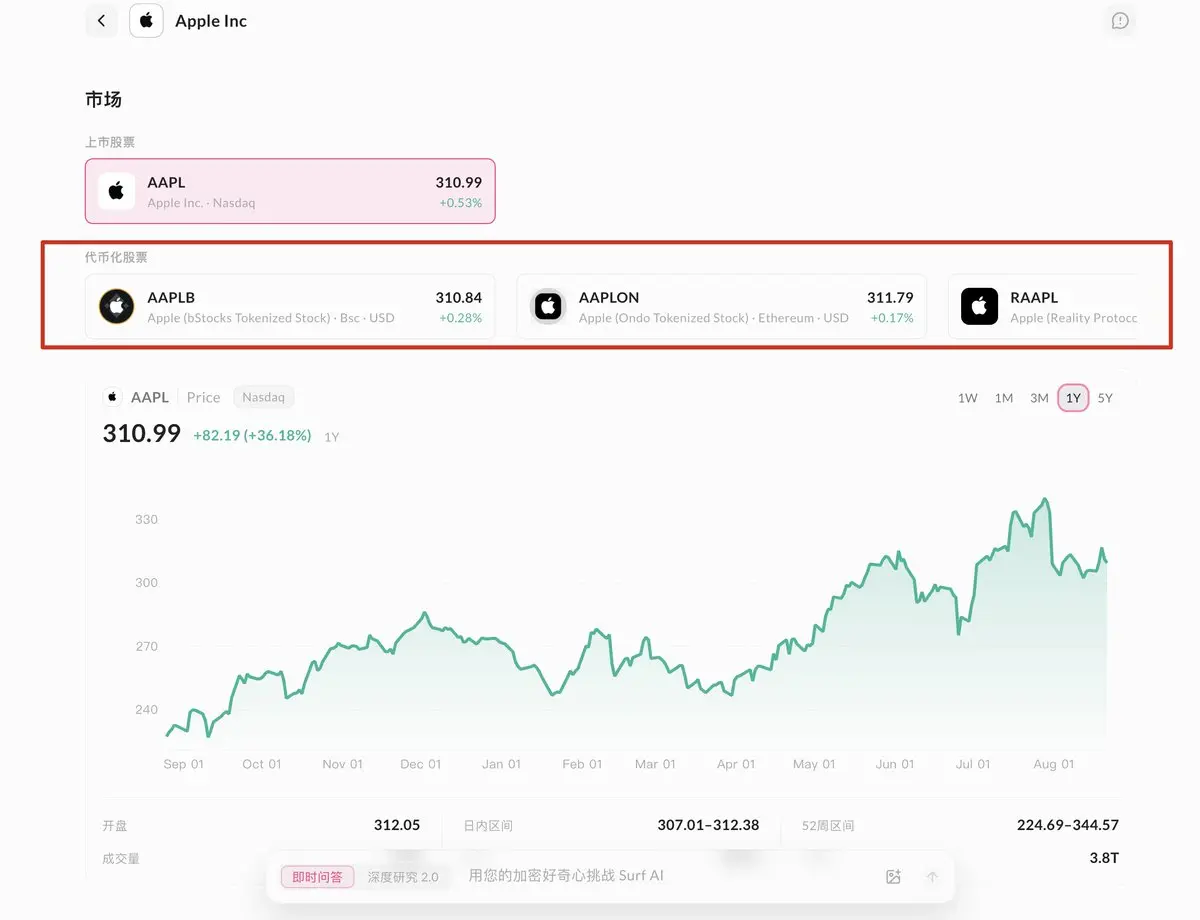
Task: Click the Nasdaq exchange tag in chart header
Action: [x=264, y=397]
